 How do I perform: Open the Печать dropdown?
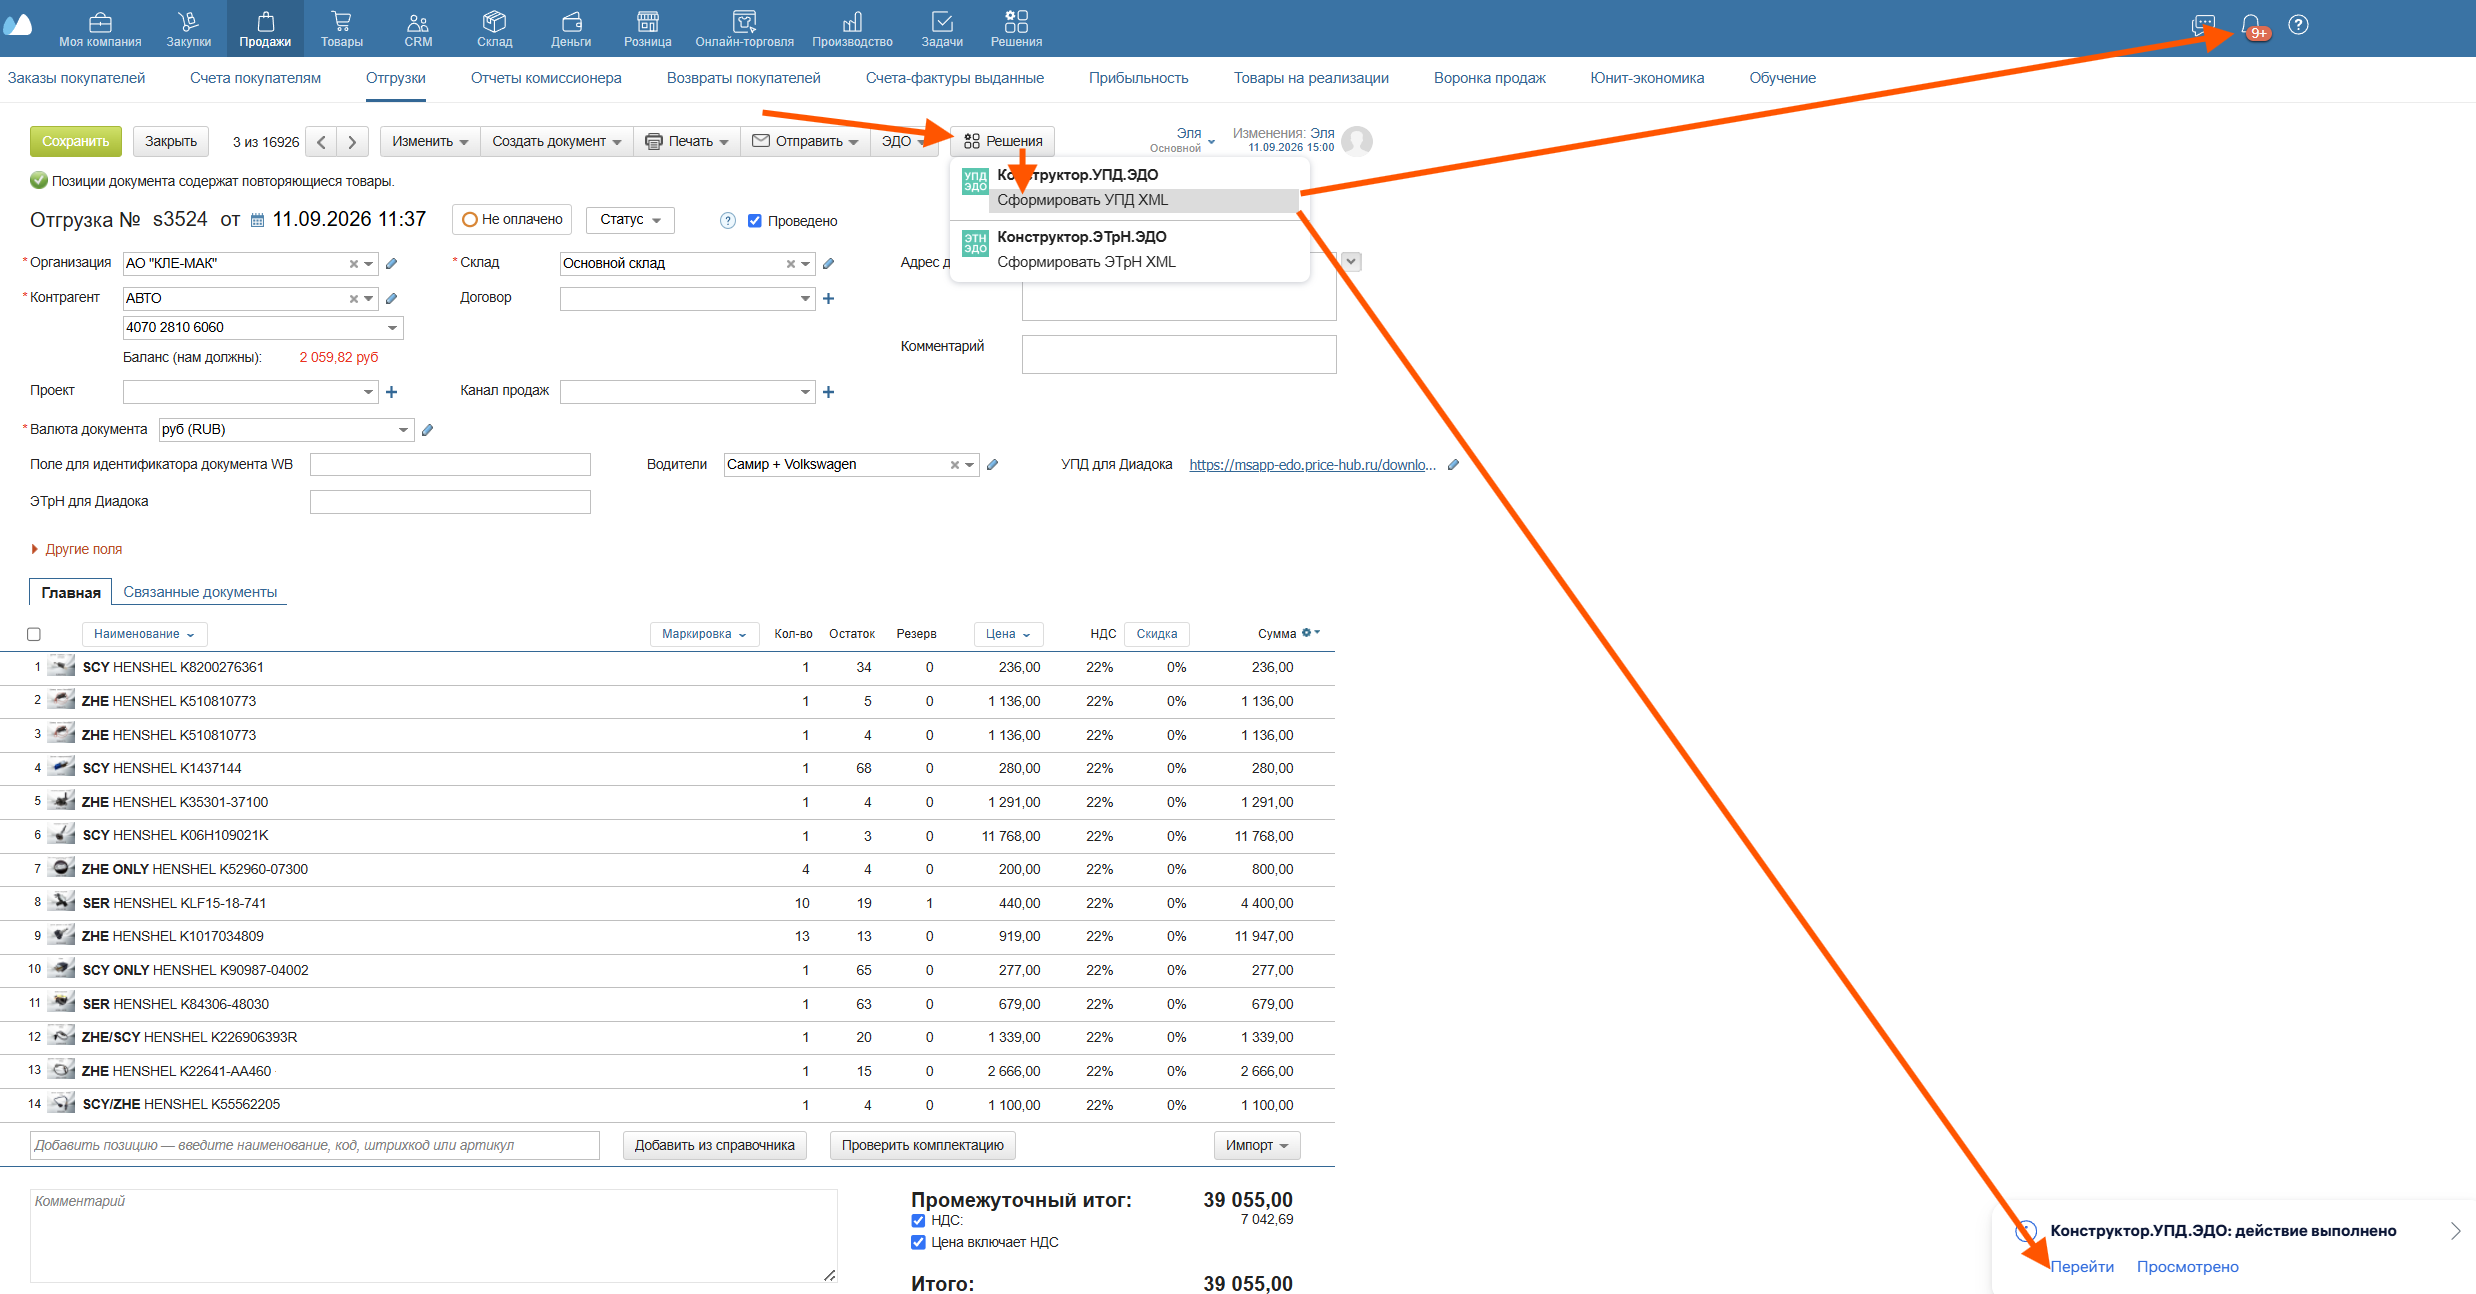coord(687,142)
